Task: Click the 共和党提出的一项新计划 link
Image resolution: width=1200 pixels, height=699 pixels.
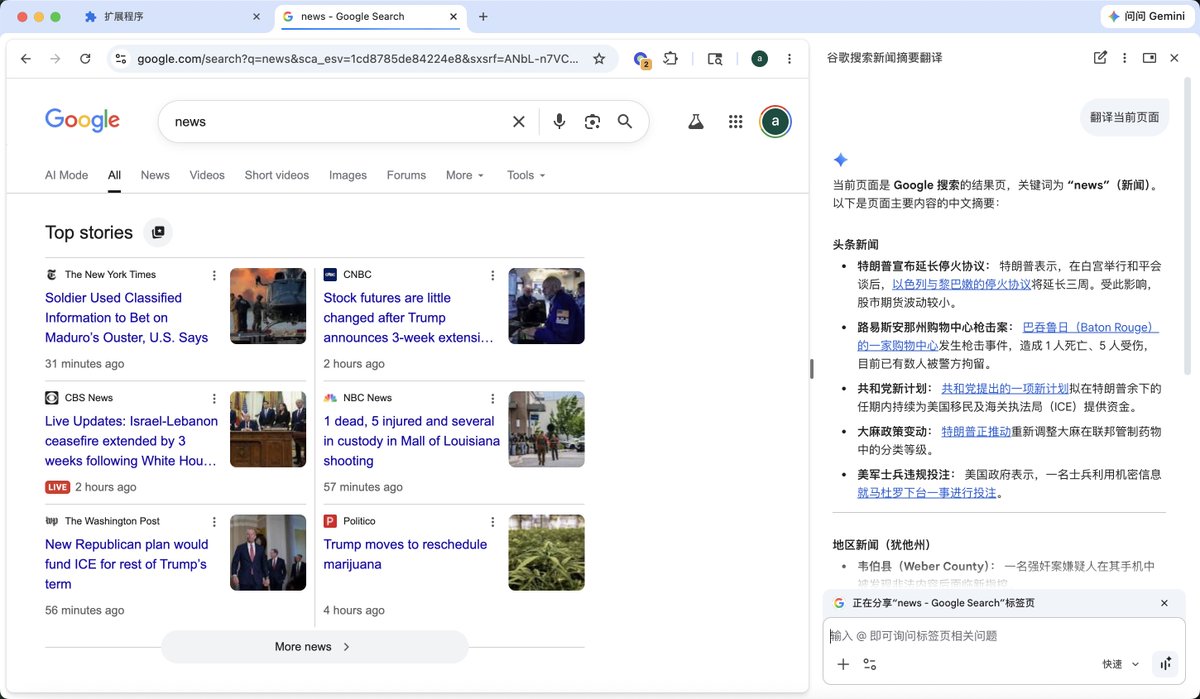Action: coord(1005,388)
